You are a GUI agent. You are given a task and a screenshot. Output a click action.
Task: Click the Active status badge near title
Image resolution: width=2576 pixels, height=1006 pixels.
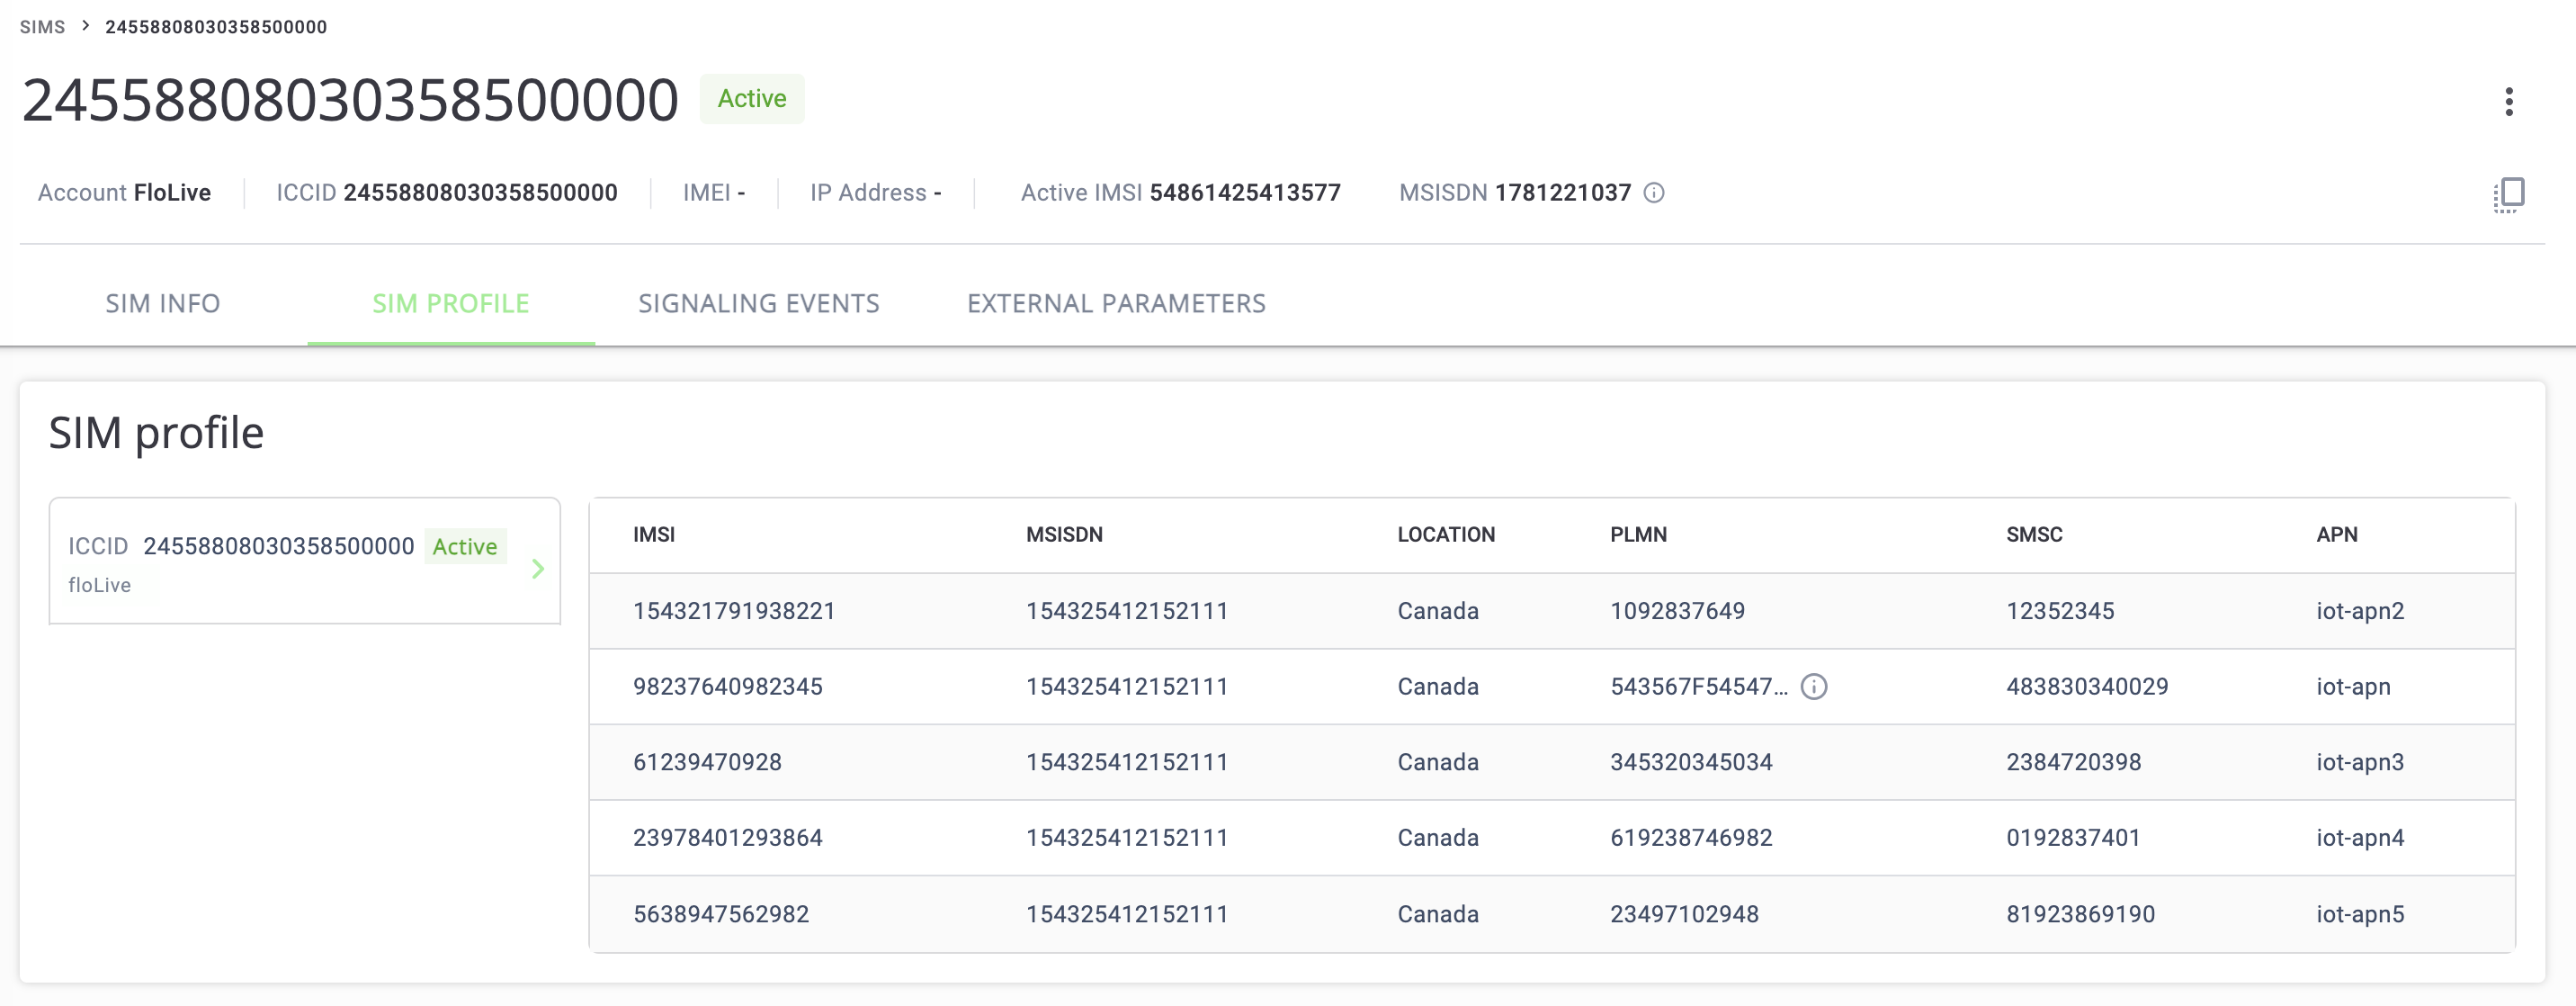[x=751, y=99]
